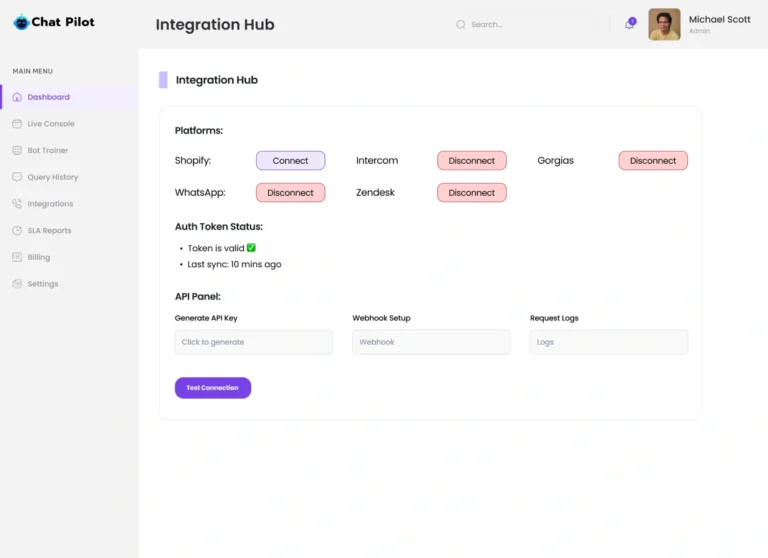Open the Dashboard menu item
The width and height of the screenshot is (768, 558).
pos(70,97)
